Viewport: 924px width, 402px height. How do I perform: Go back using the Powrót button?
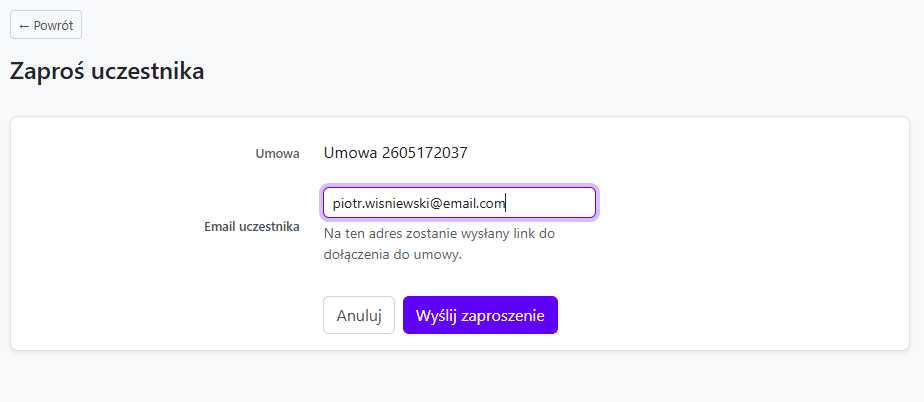46,25
